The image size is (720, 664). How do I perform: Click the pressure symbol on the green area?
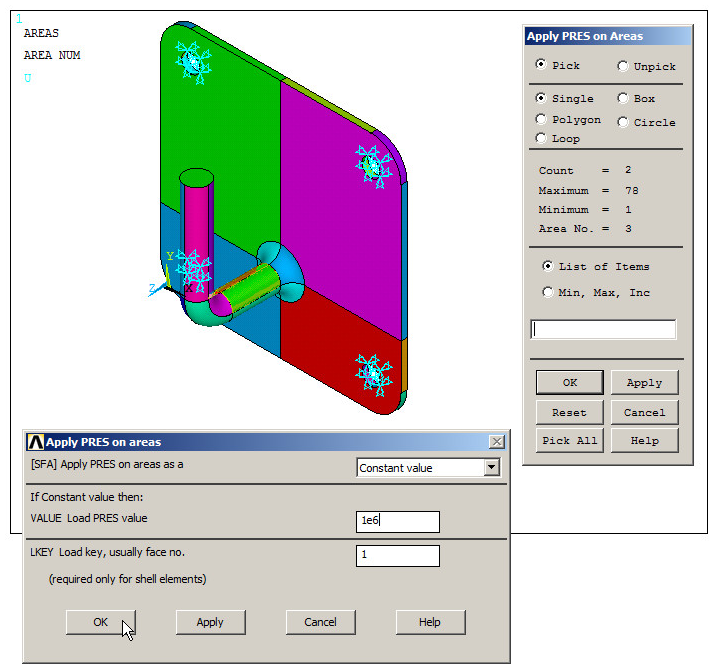pos(191,61)
